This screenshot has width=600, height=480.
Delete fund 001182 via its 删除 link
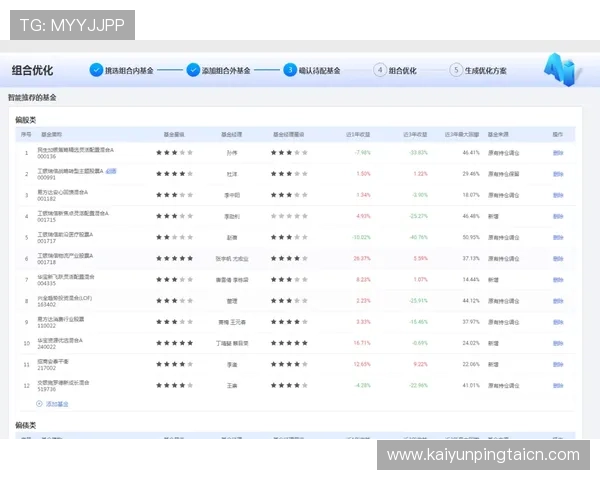tap(558, 195)
